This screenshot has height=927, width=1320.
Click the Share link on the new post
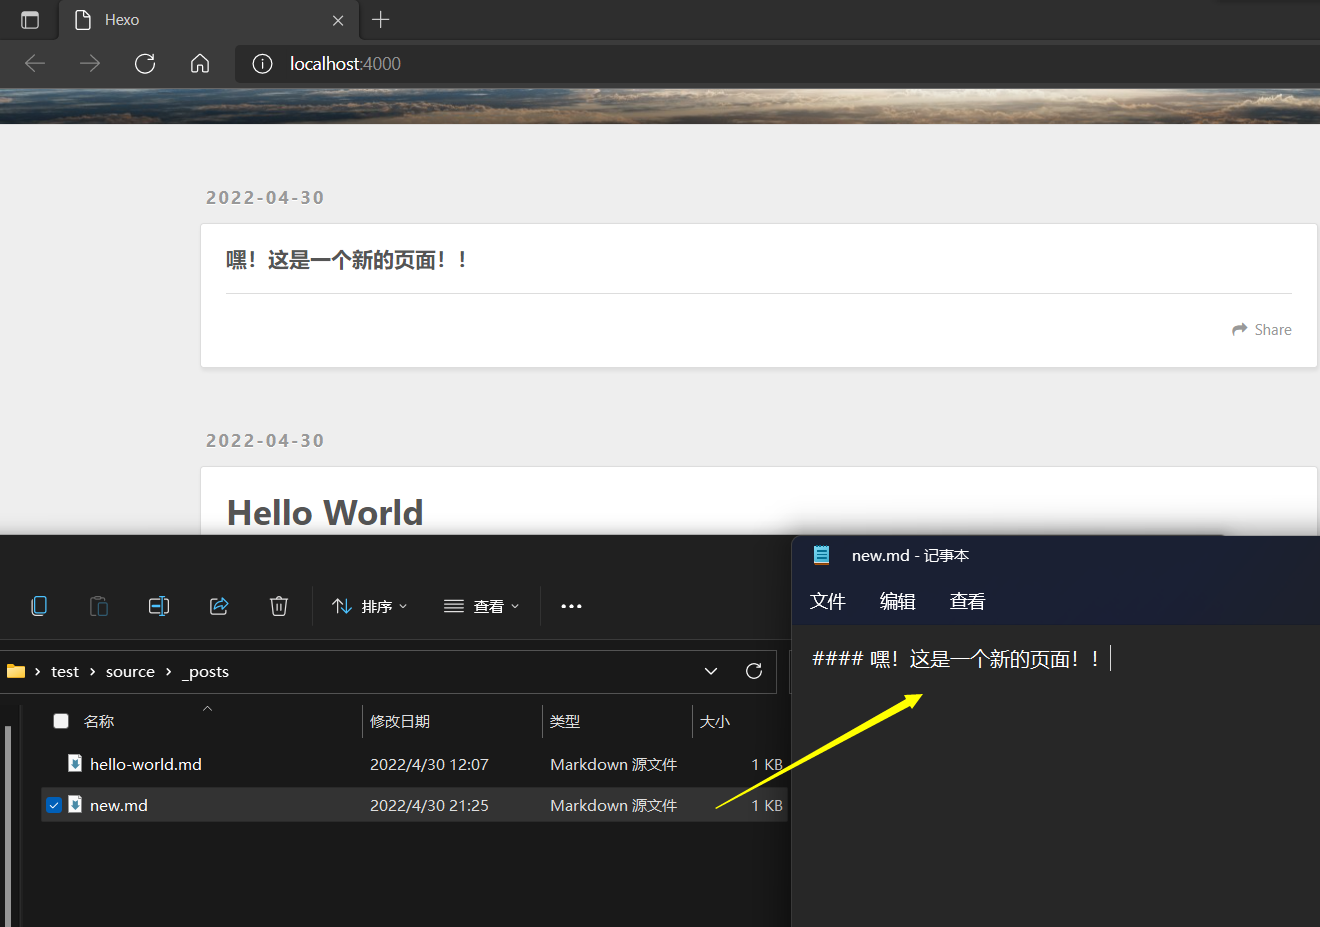[x=1262, y=330]
